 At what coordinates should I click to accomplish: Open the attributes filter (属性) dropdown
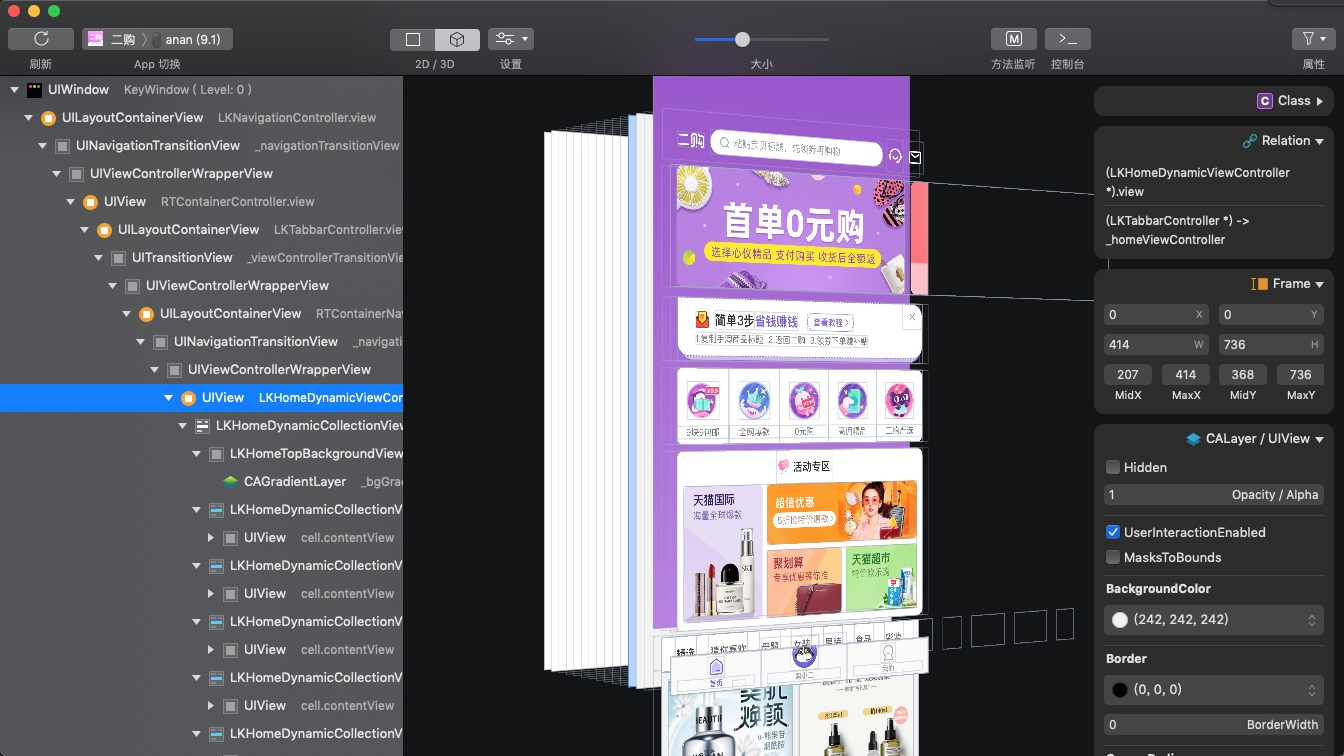point(1313,39)
